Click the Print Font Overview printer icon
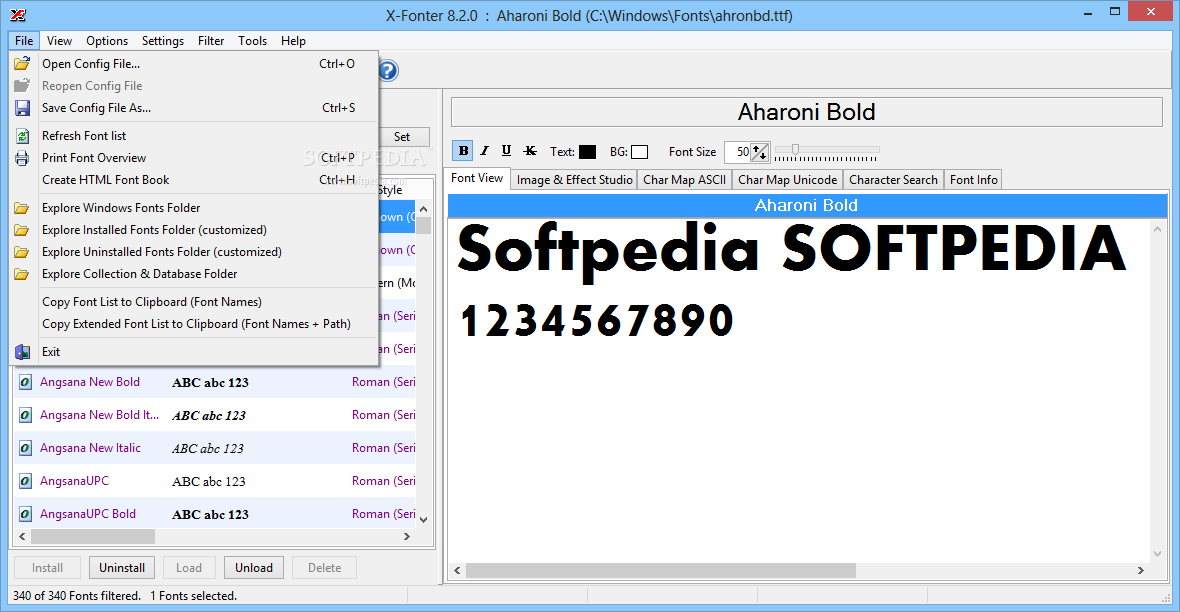 (x=22, y=158)
